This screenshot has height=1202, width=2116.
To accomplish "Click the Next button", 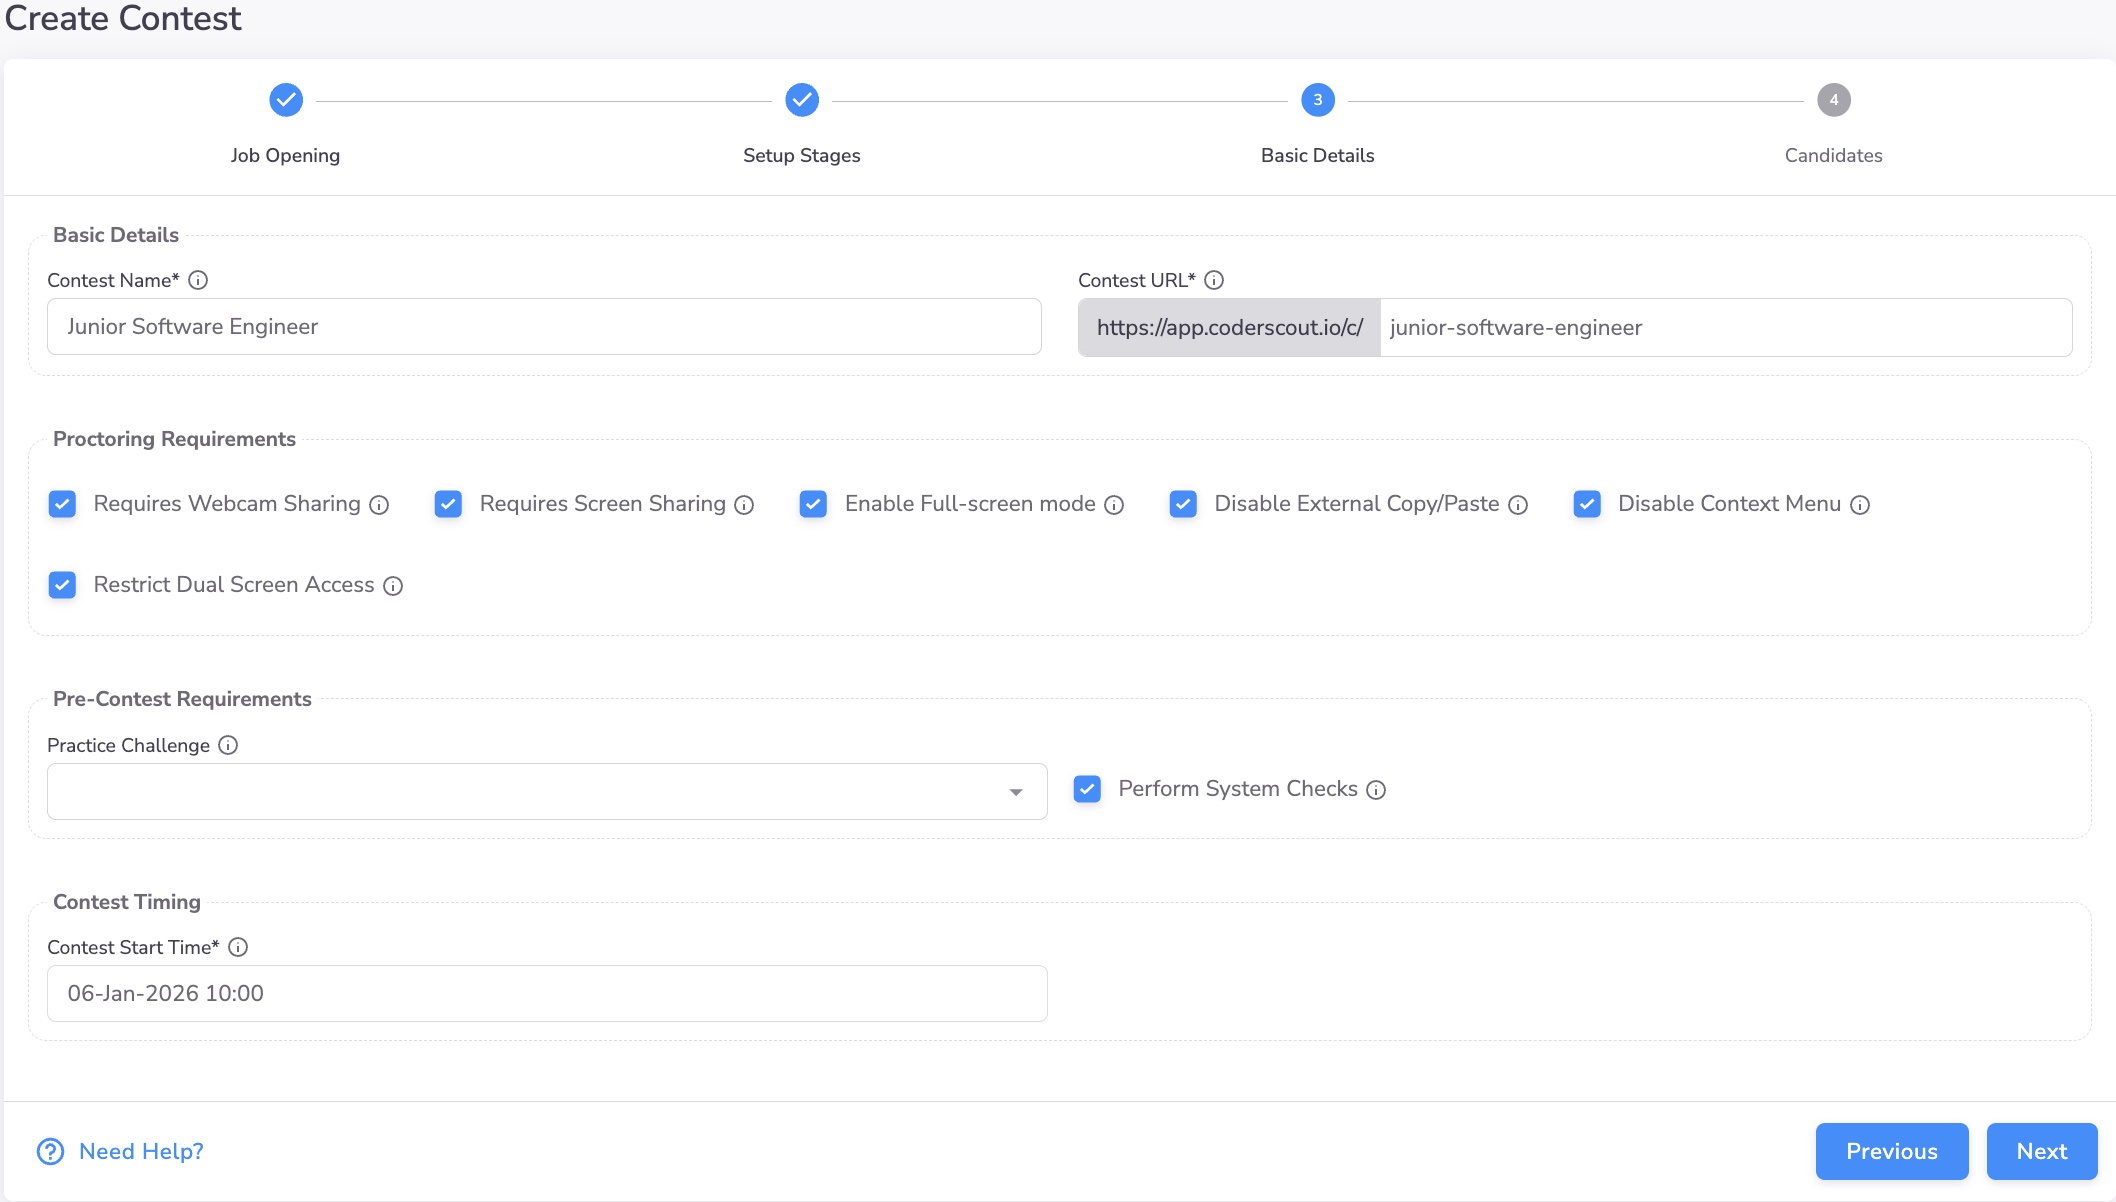I will 2041,1151.
